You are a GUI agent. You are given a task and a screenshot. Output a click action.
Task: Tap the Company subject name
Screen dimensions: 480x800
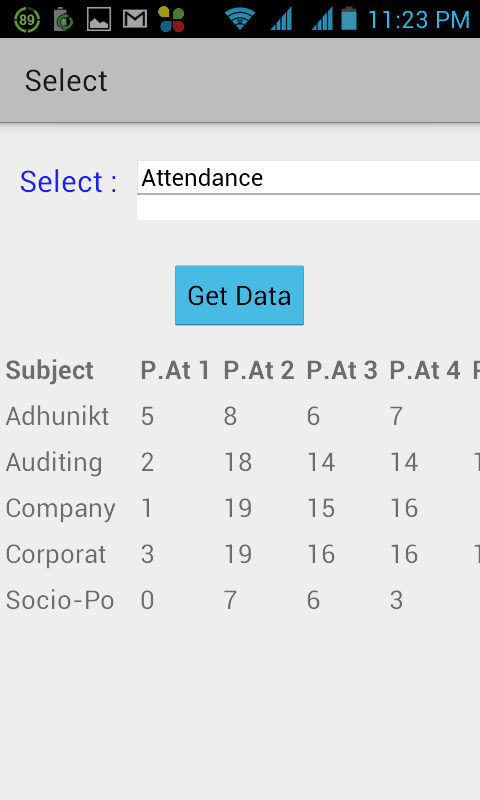coord(61,509)
